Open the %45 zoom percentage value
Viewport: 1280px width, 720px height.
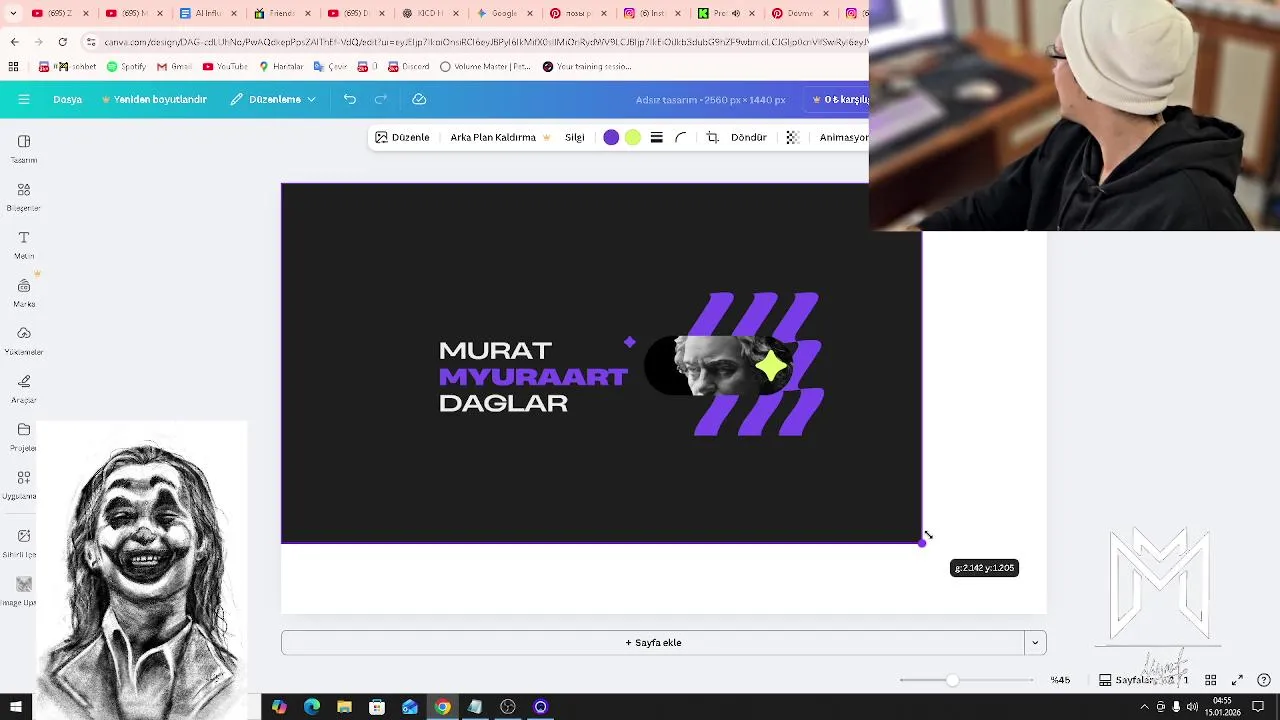coord(1060,680)
